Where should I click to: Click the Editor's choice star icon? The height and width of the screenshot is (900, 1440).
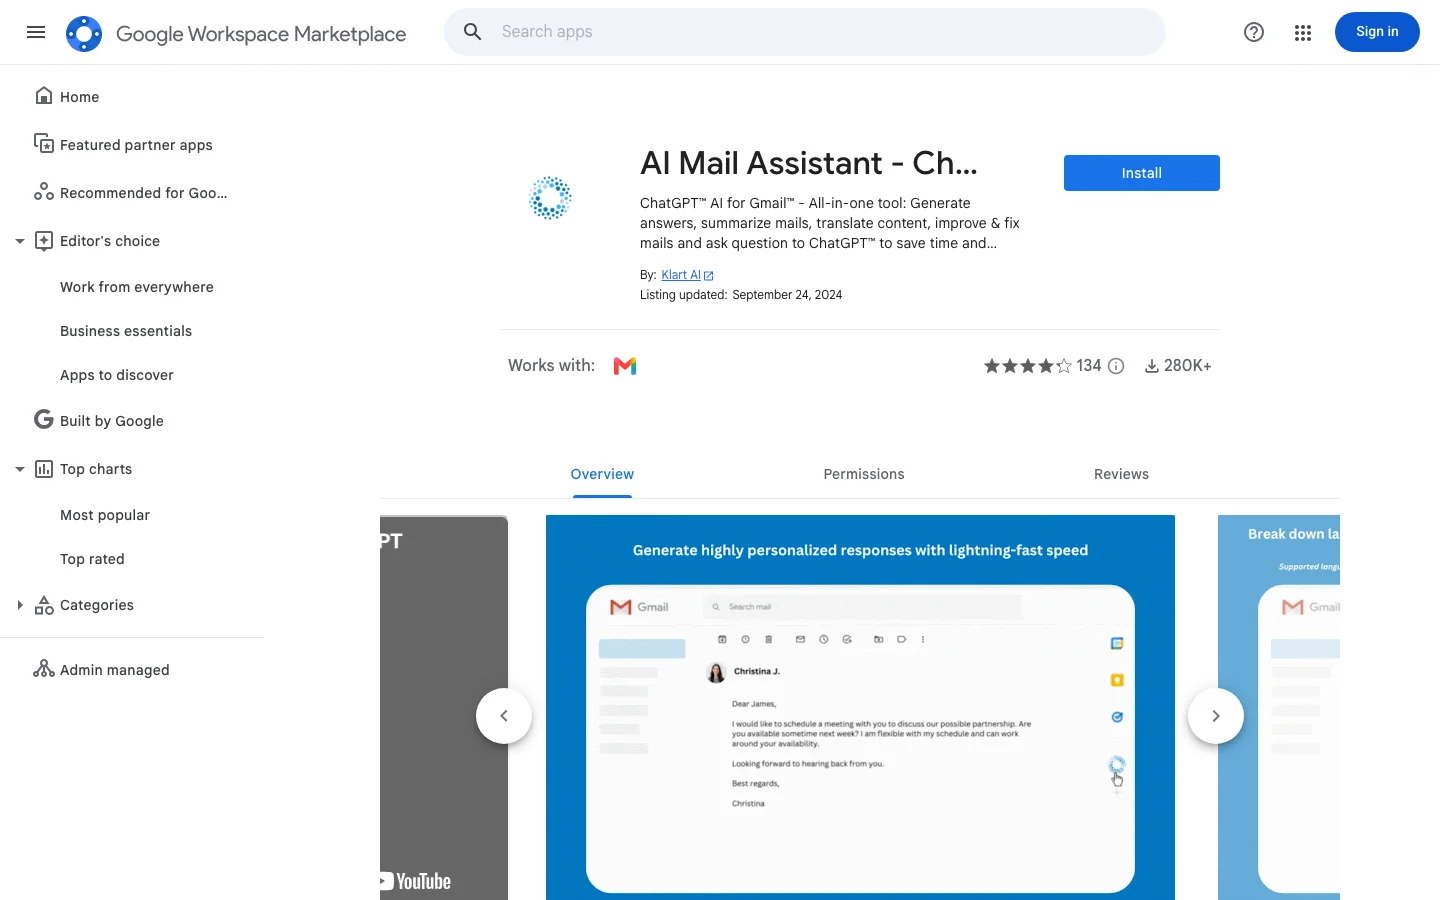[44, 240]
